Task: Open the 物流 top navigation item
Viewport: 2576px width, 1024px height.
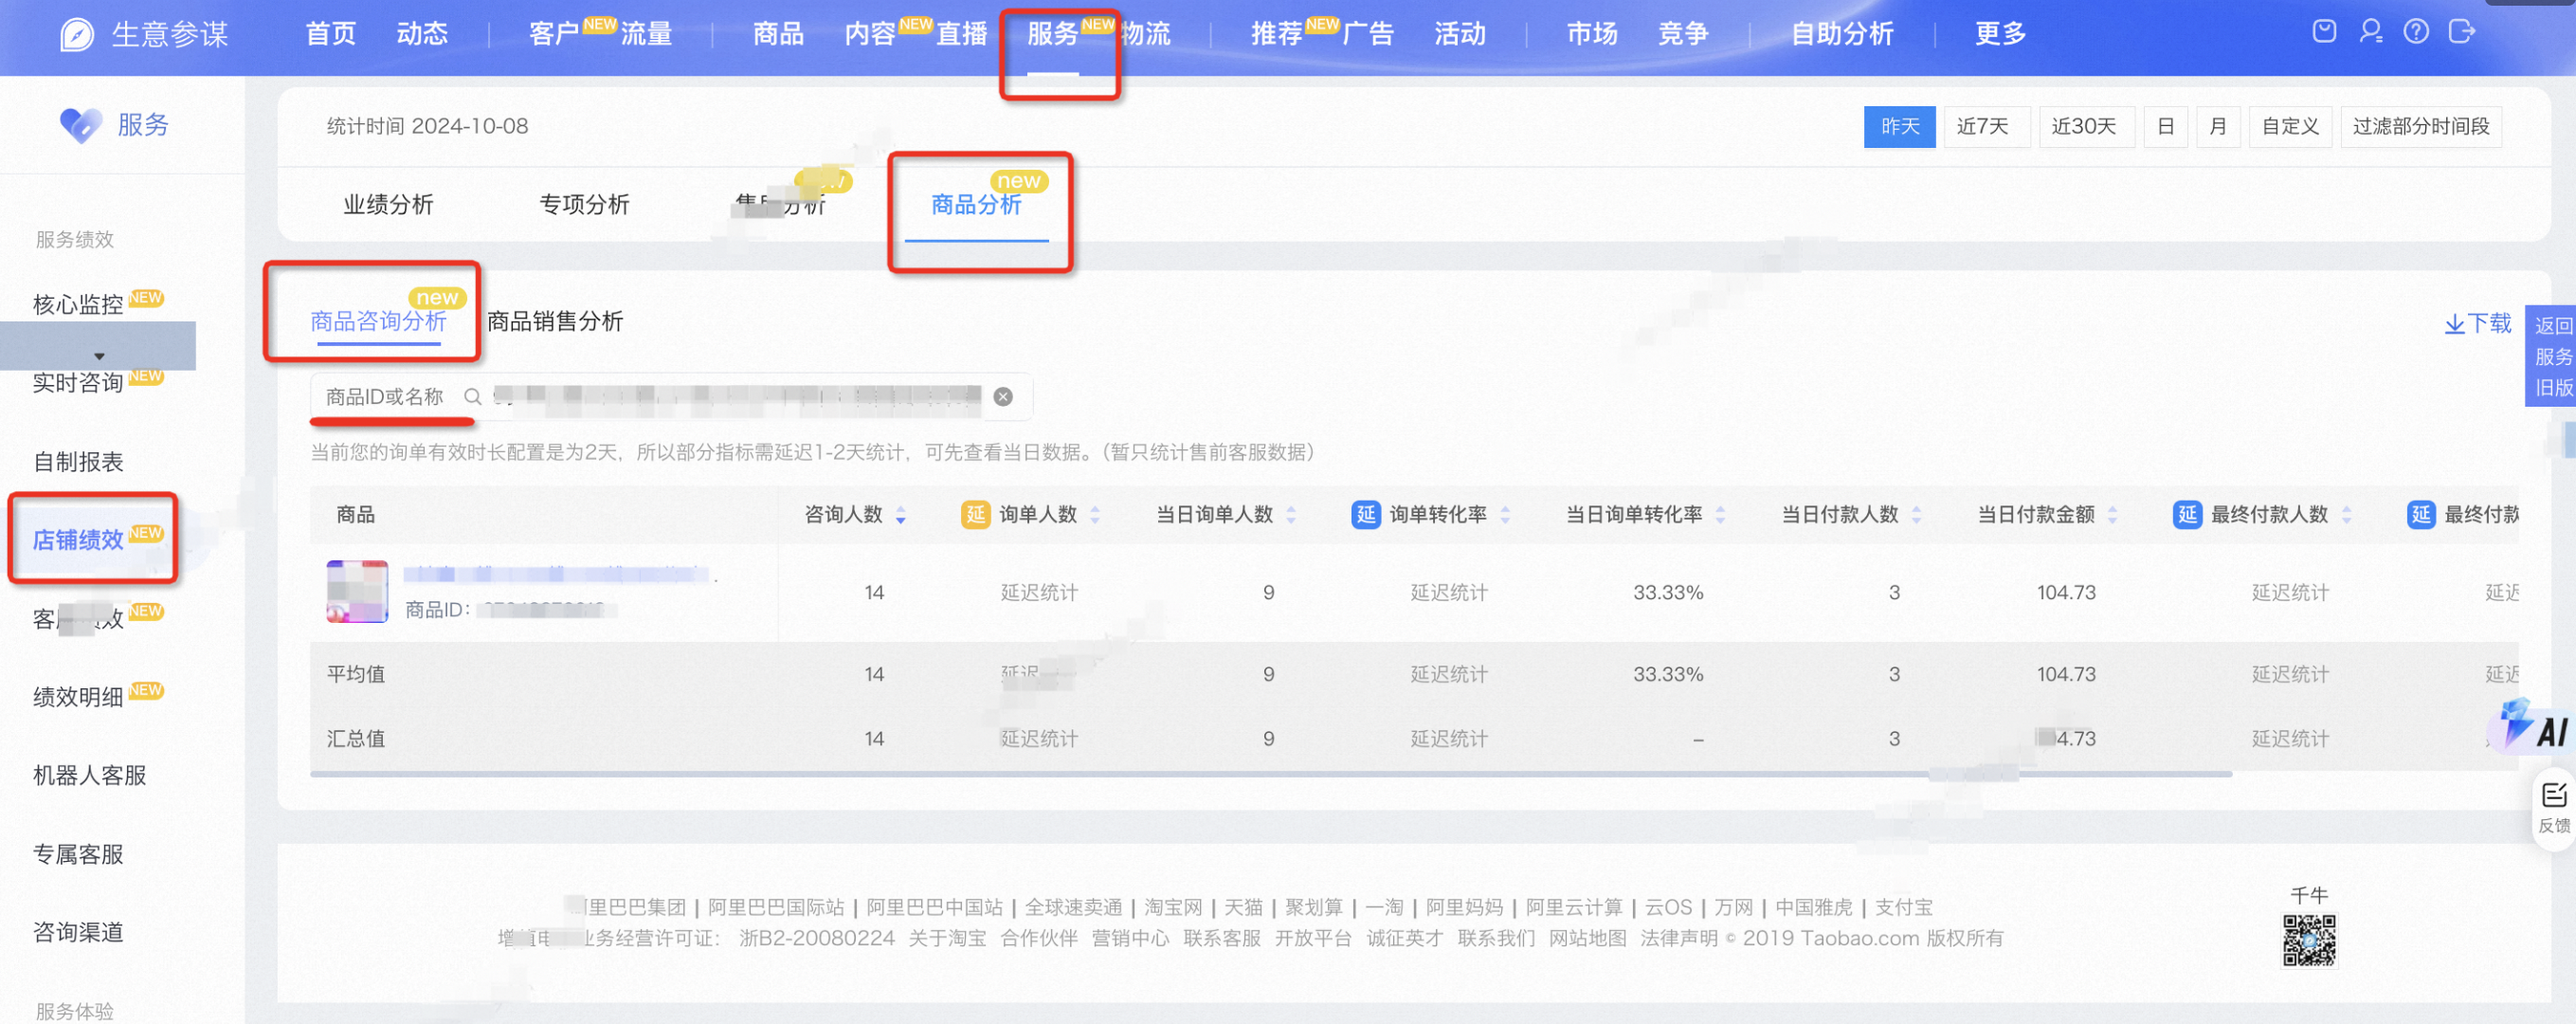Action: [1146, 34]
